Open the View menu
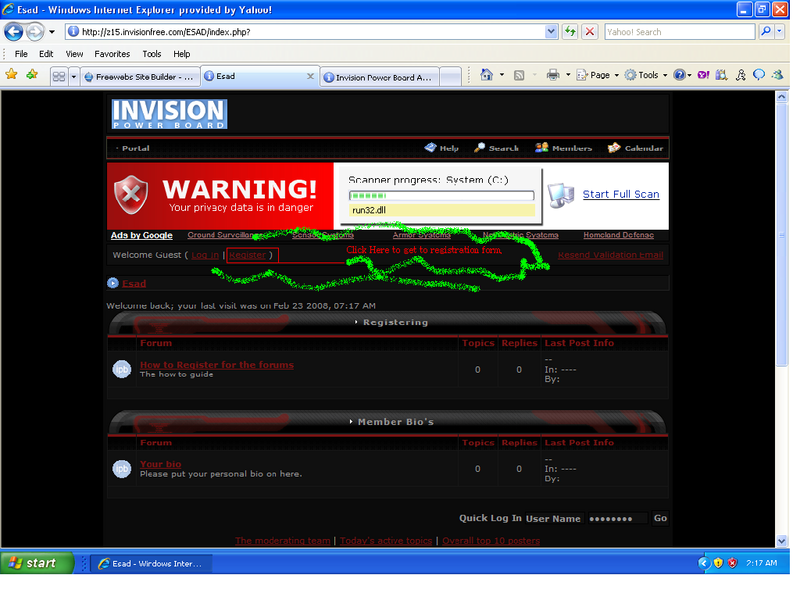Image resolution: width=800 pixels, height=600 pixels. [x=74, y=54]
